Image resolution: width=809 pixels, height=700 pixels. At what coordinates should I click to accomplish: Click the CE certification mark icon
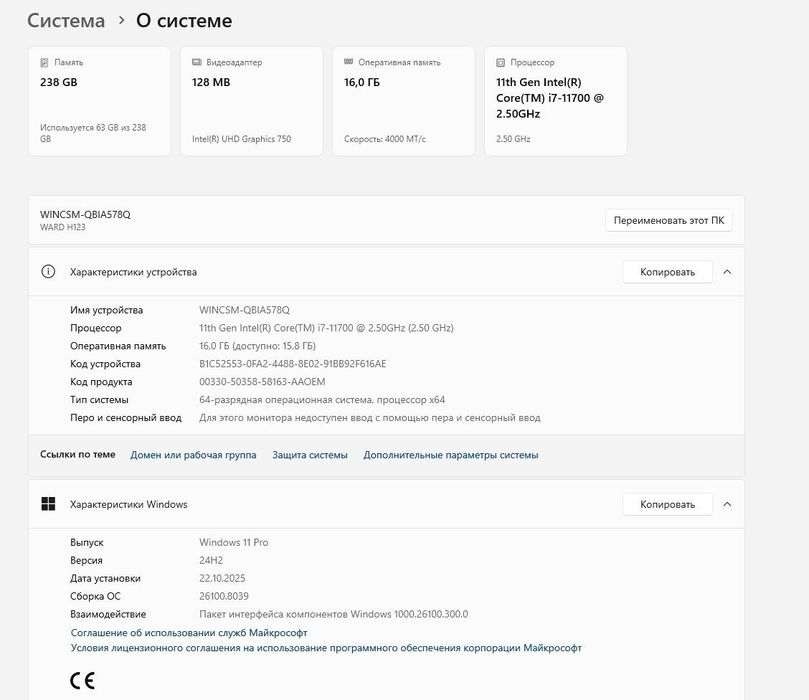[82, 682]
